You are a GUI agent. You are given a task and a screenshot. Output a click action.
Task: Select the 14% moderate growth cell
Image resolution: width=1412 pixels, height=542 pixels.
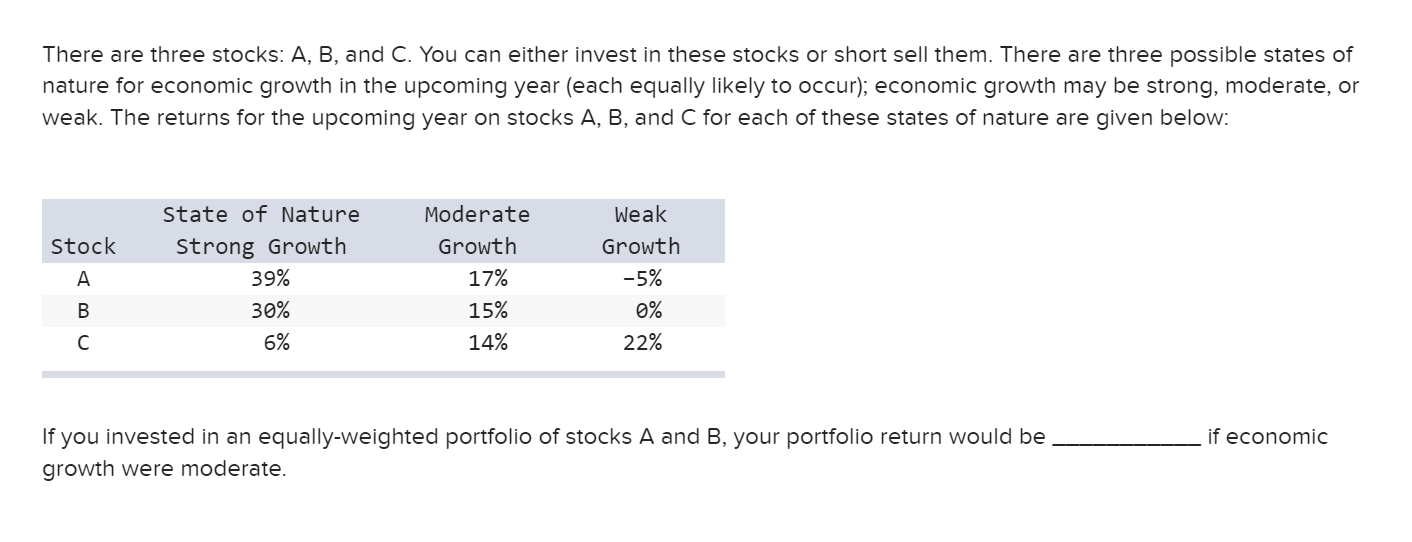(x=487, y=343)
